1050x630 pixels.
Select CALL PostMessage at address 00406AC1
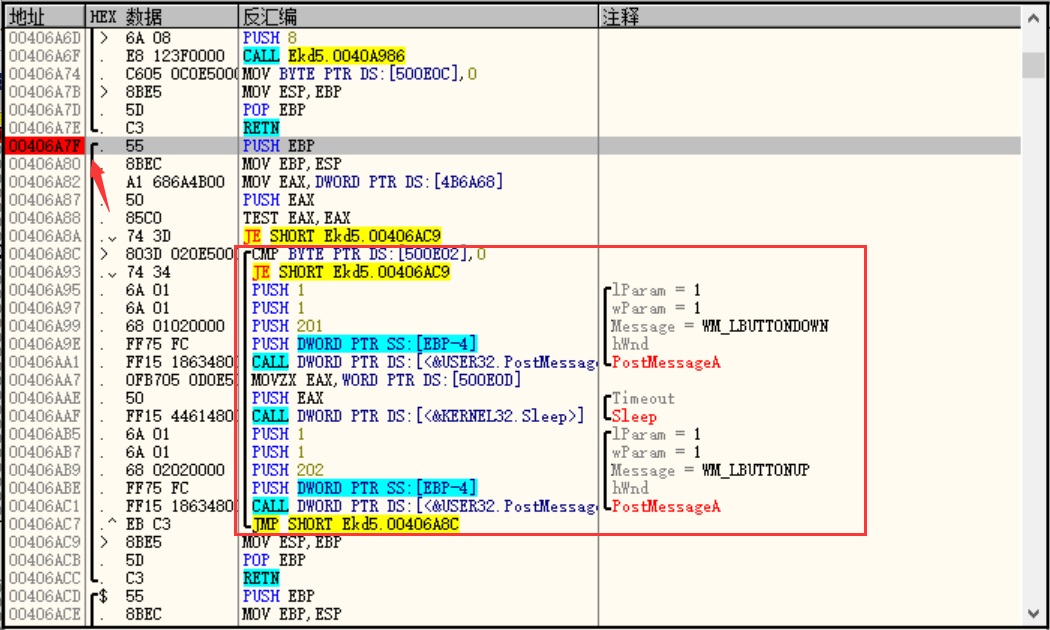[425, 507]
